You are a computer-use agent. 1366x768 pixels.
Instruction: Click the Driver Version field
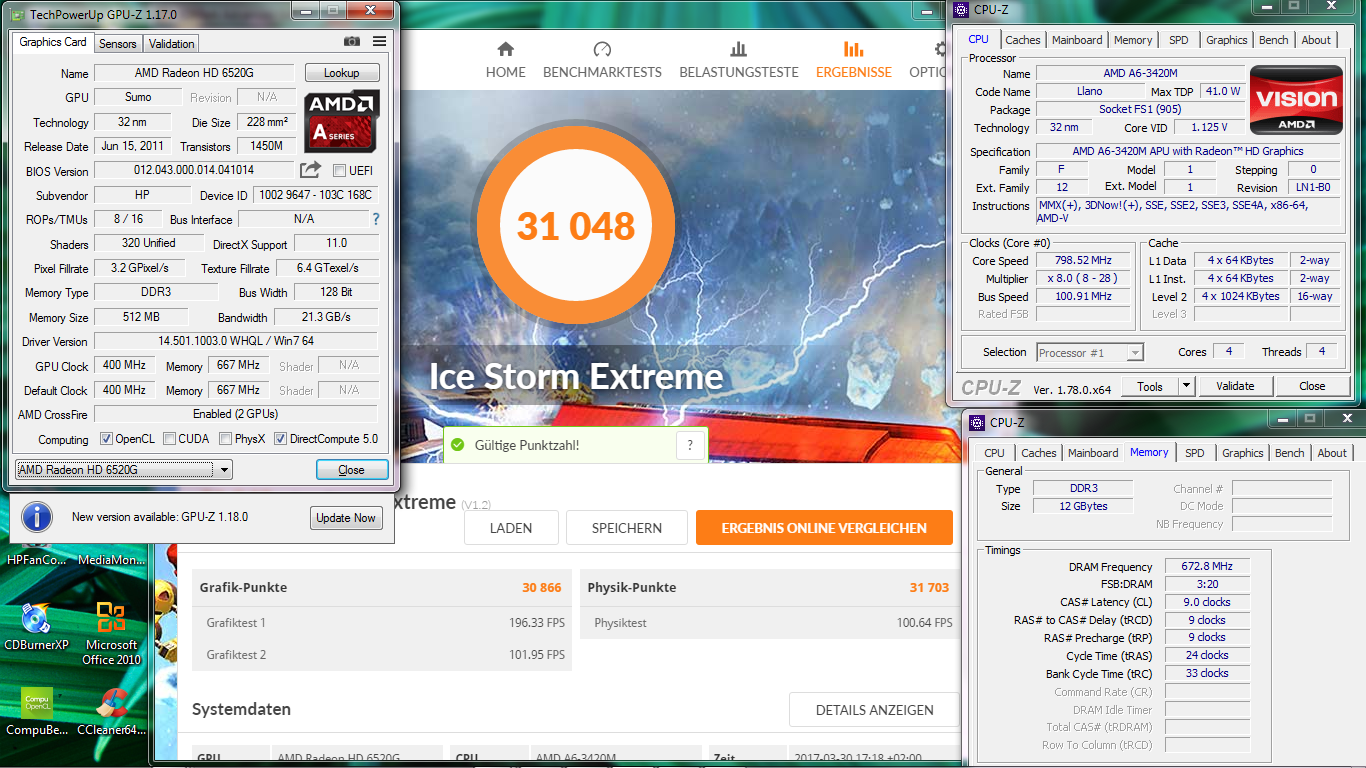click(x=236, y=341)
